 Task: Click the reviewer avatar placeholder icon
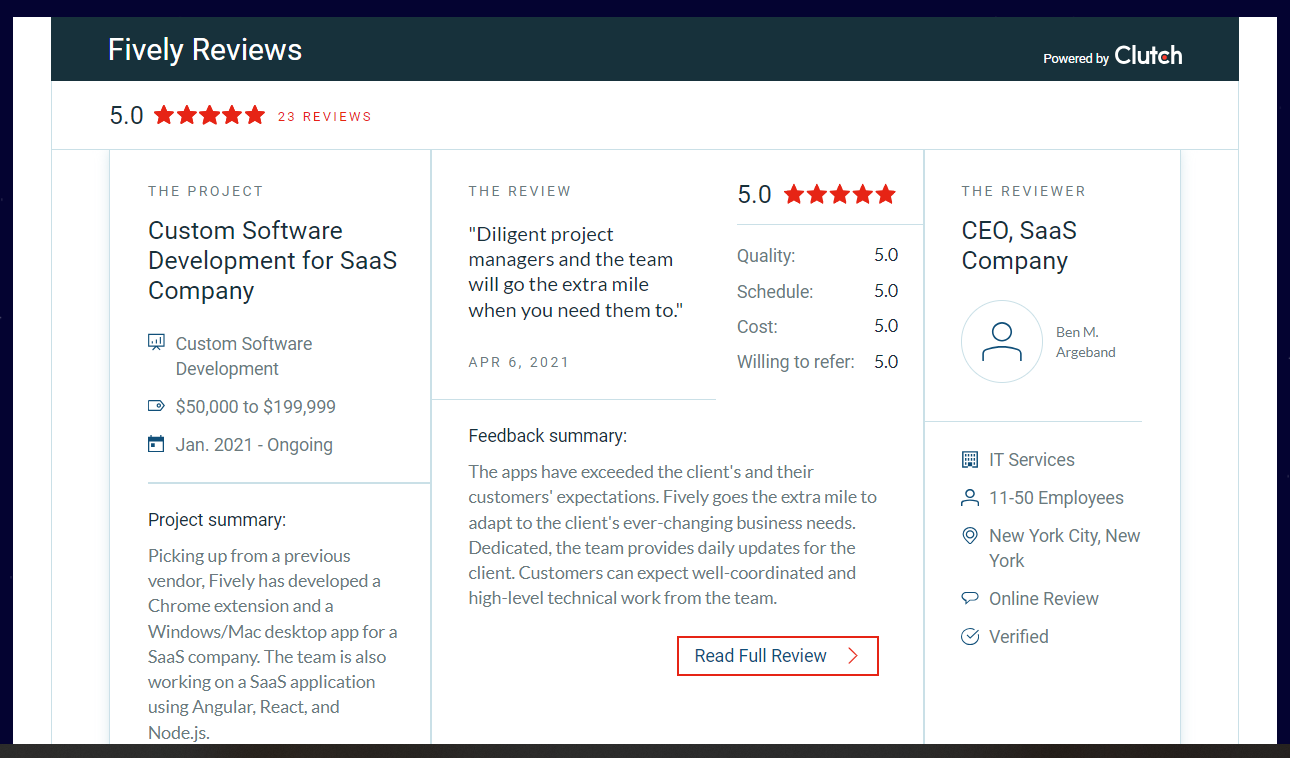(1002, 342)
